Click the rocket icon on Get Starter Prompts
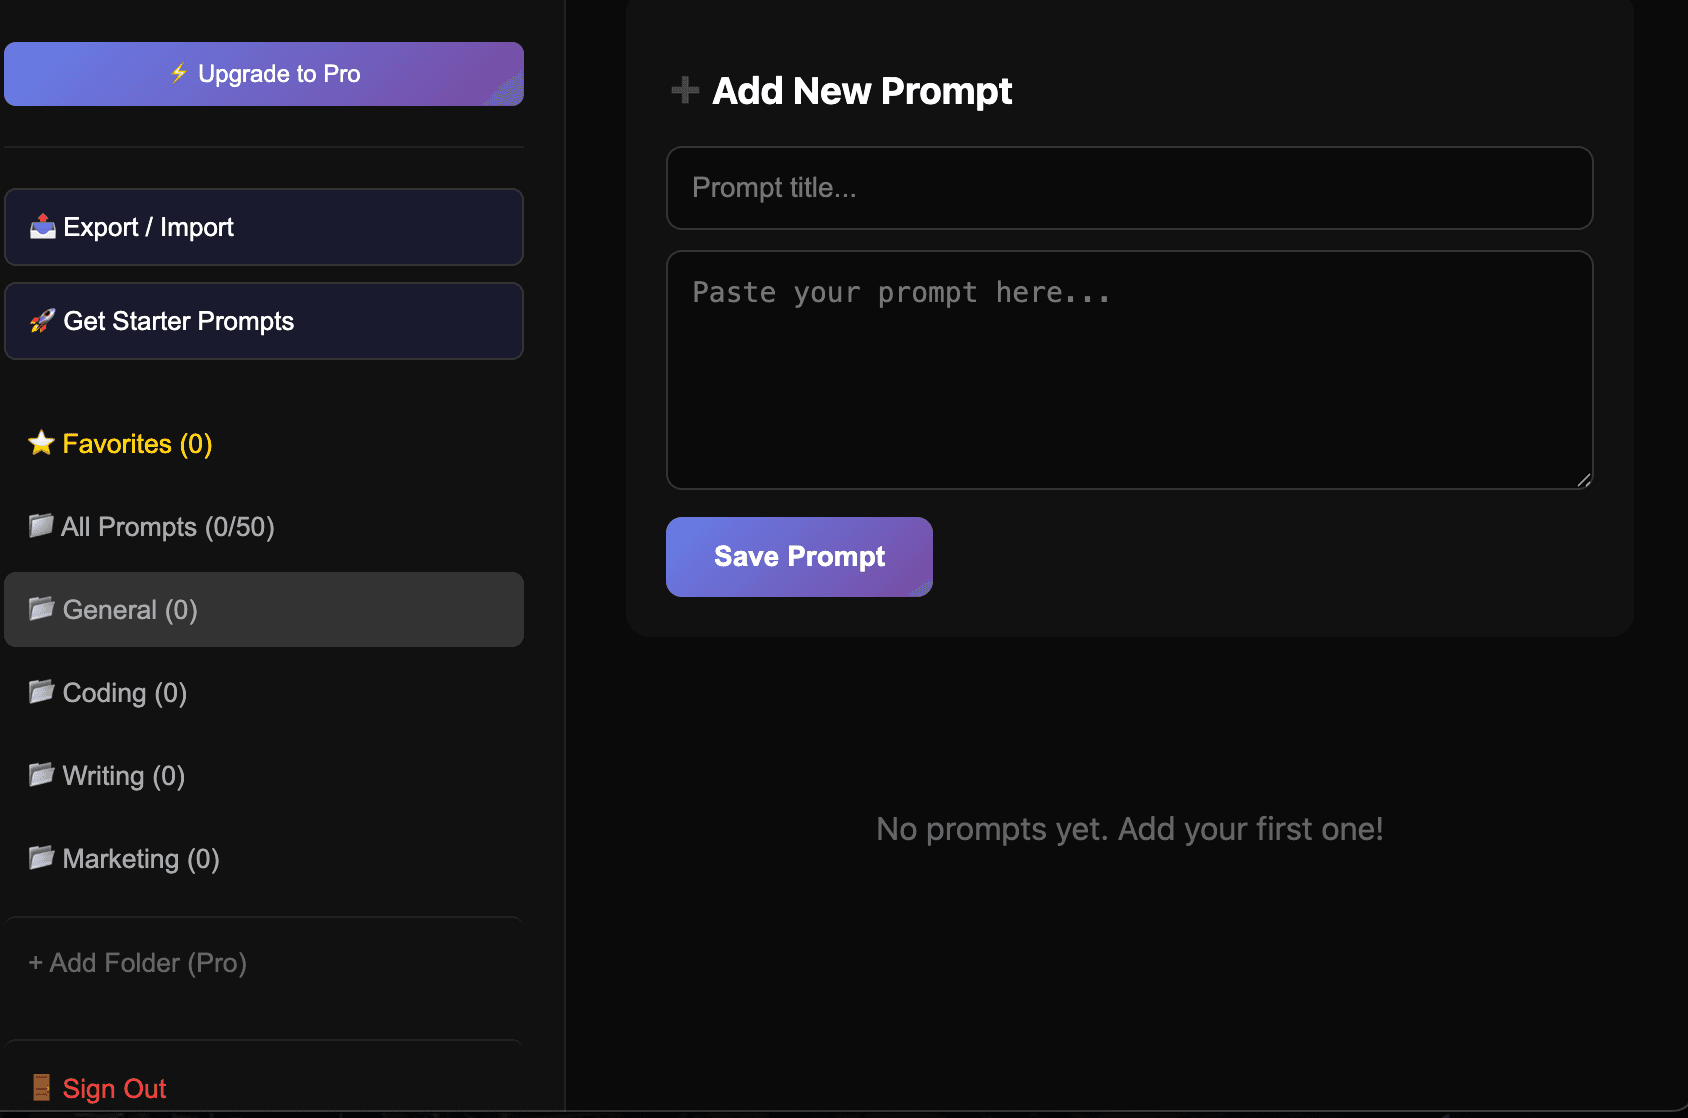This screenshot has height=1118, width=1688. [41, 320]
